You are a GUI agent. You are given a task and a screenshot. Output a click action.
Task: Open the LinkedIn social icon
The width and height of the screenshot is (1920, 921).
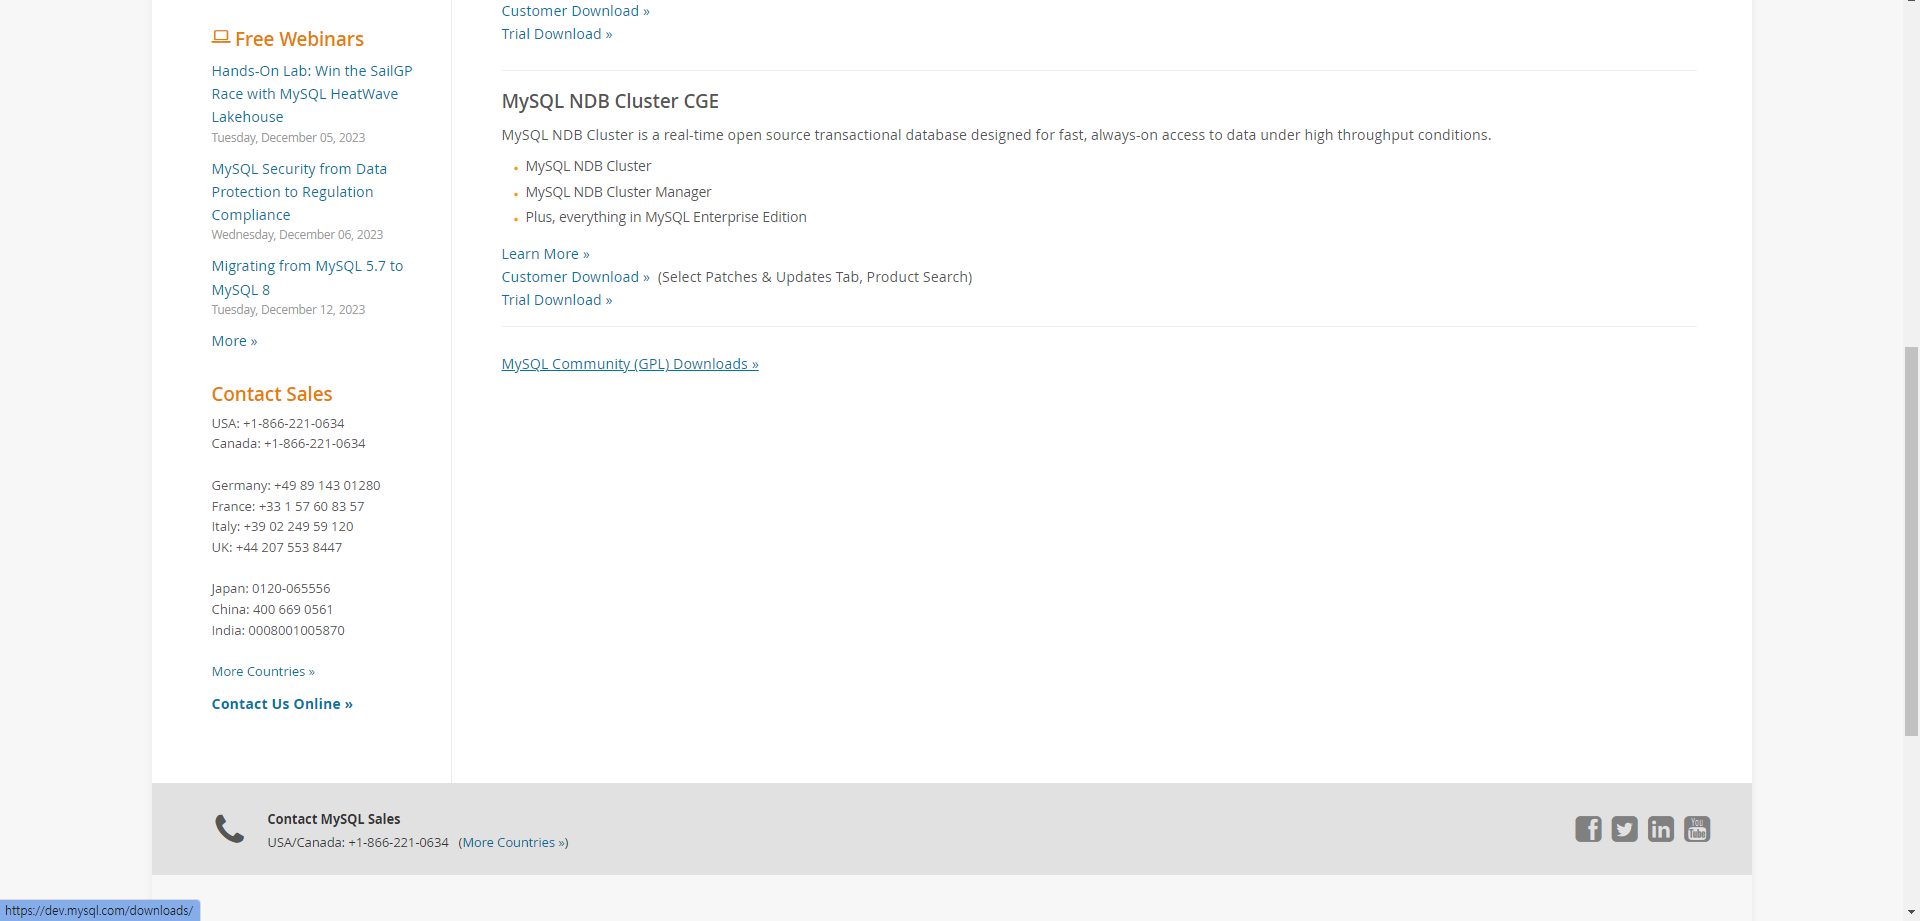pyautogui.click(x=1660, y=829)
